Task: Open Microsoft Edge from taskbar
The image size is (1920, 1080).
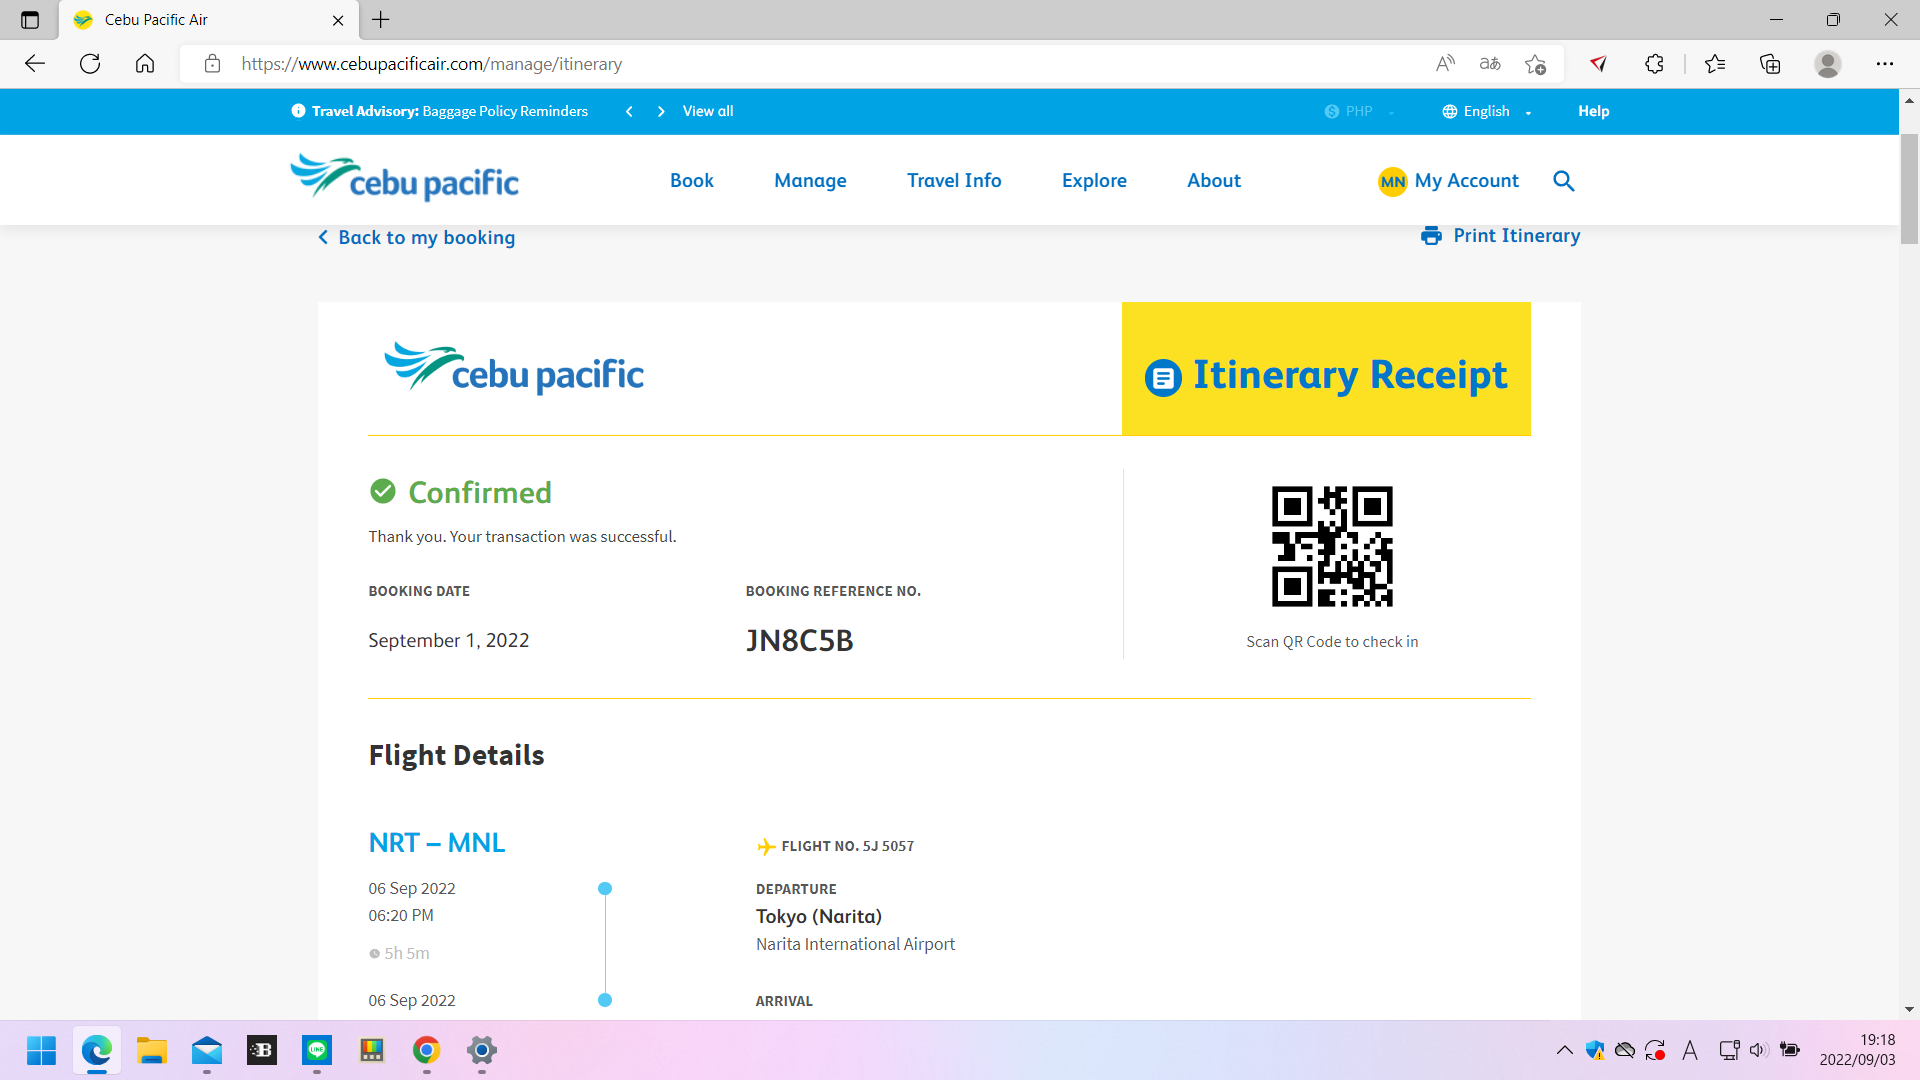Action: click(97, 1050)
